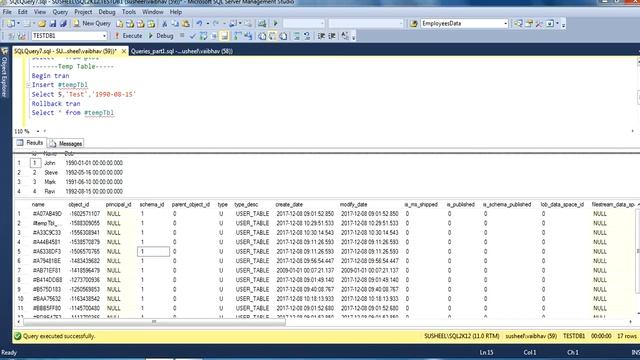Viewport: 640px width, 360px height.
Task: Click the green Start arrow in top toolbar
Action: tap(276, 24)
